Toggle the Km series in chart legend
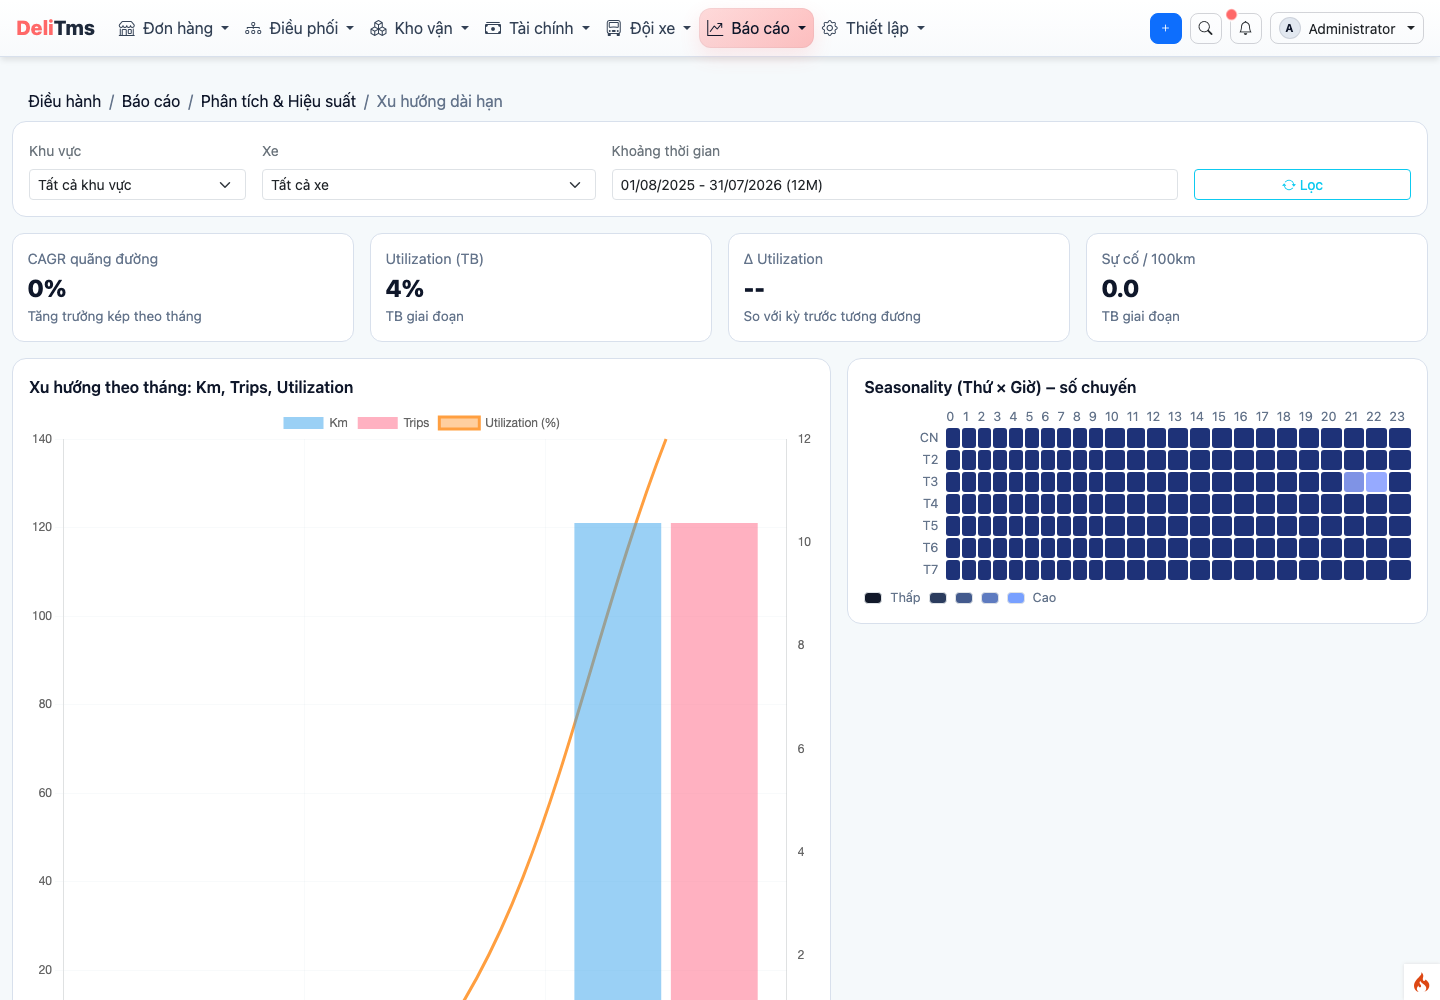Screen dimensions: 1440x1000 tap(315, 423)
